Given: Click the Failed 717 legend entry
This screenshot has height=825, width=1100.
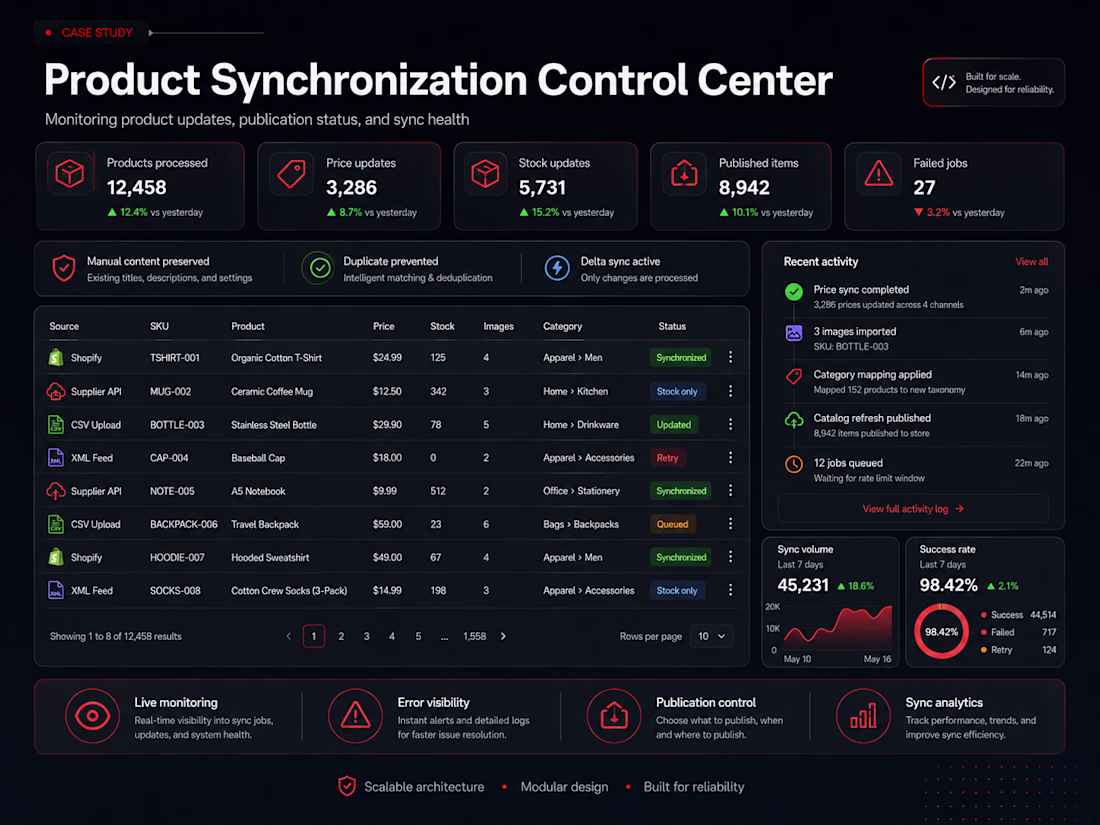Looking at the screenshot, I should [x=1018, y=632].
